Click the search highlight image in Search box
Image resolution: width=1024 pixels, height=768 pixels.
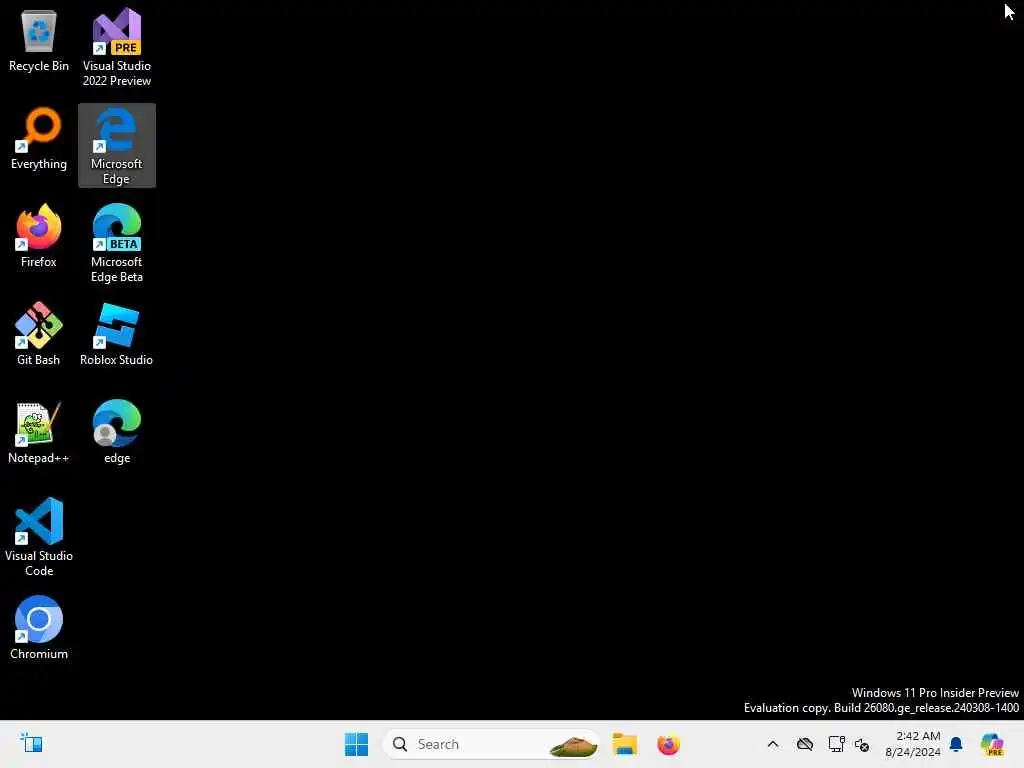pos(573,744)
